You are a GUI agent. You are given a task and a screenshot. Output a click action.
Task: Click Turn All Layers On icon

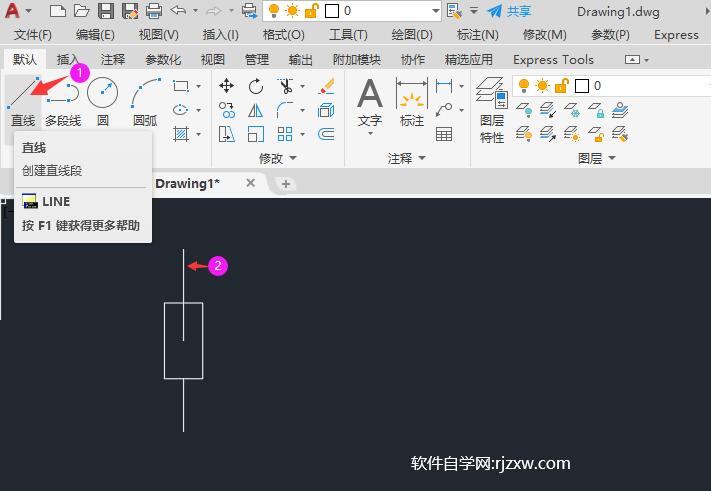[524, 134]
